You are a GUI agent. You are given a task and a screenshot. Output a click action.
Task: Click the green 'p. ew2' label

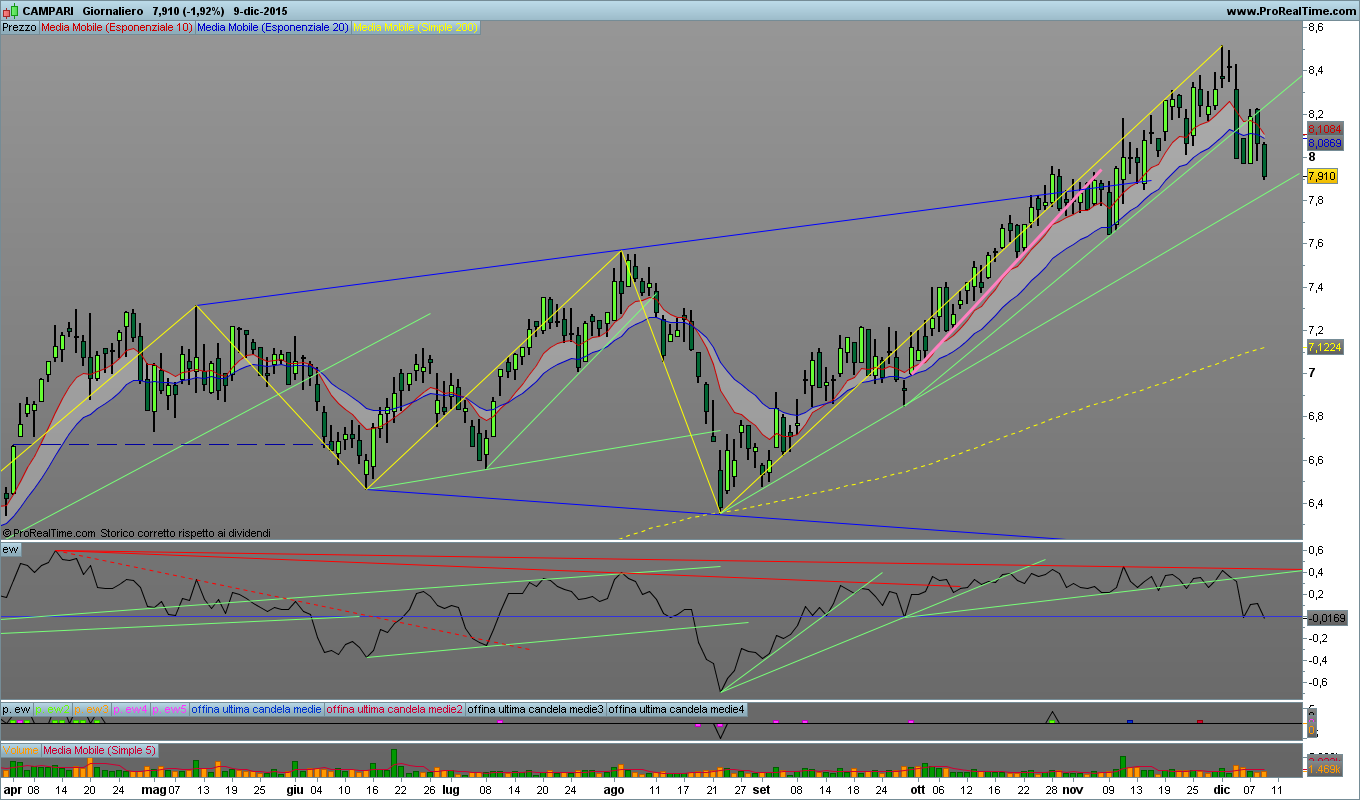click(53, 709)
